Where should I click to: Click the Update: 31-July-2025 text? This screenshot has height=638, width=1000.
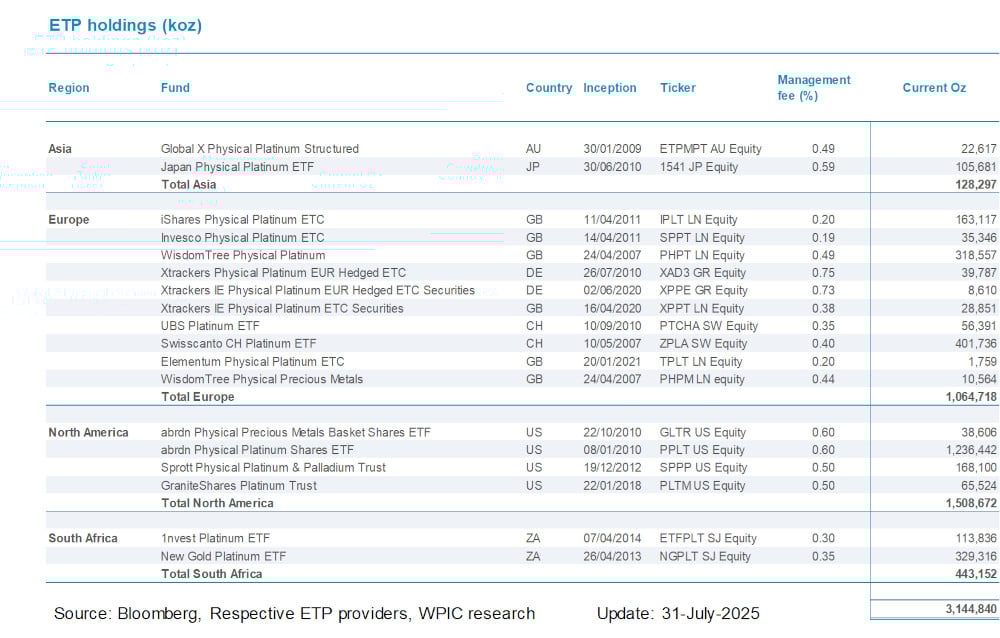click(x=679, y=614)
